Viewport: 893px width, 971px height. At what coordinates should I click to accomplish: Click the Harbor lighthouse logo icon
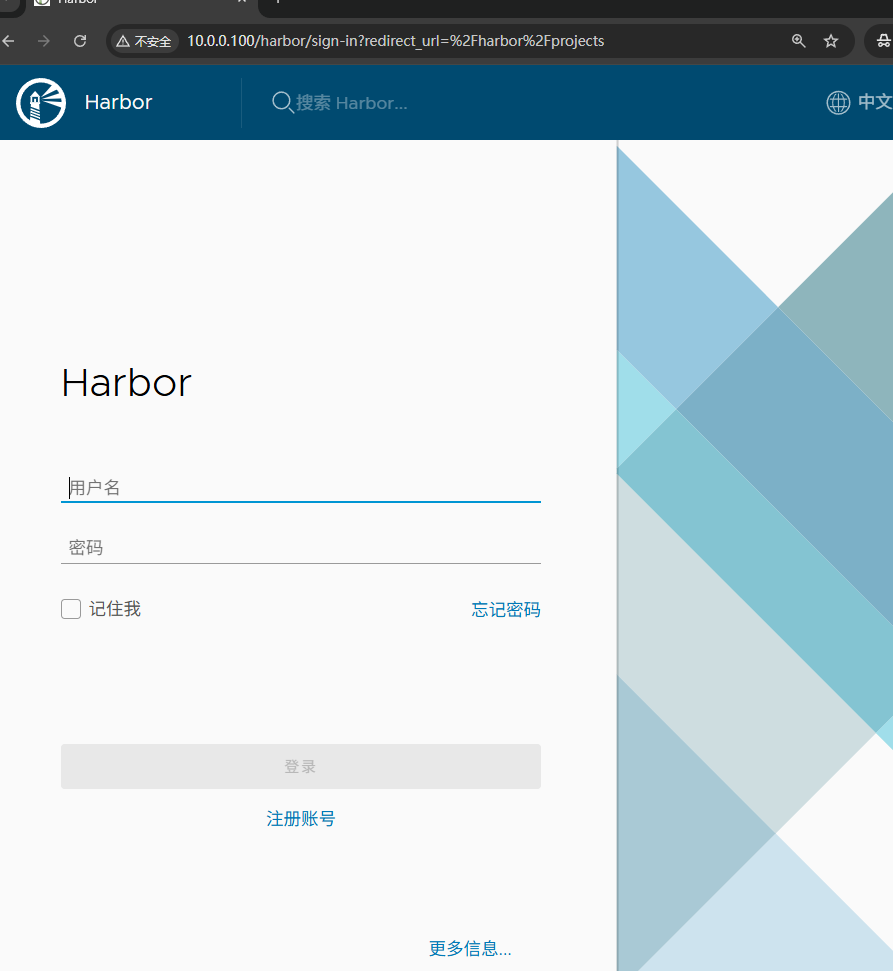[x=41, y=103]
